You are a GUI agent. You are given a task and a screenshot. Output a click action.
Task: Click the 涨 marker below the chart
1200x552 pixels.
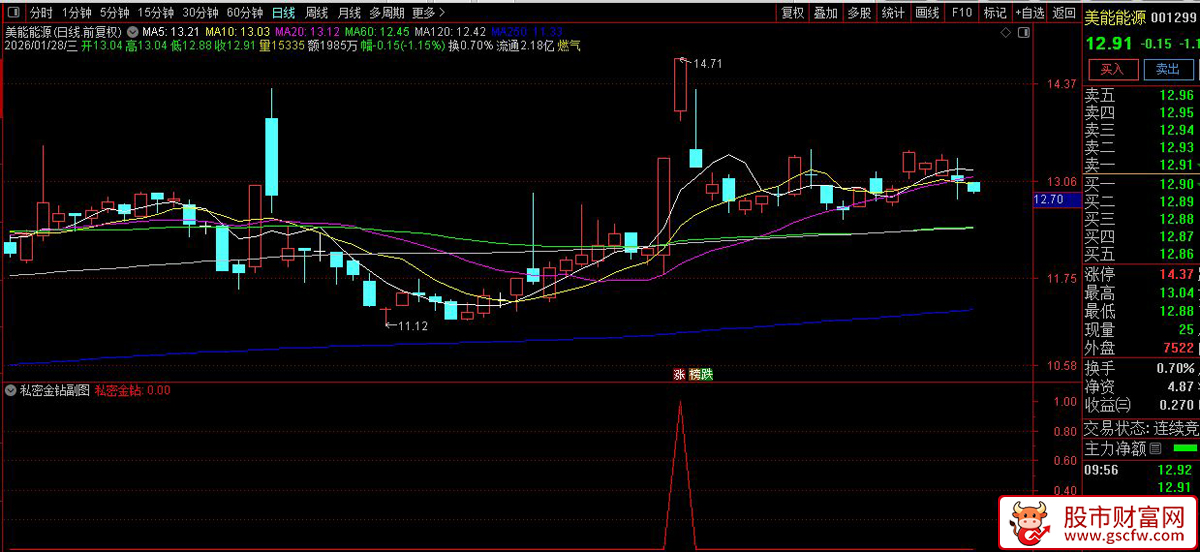680,375
